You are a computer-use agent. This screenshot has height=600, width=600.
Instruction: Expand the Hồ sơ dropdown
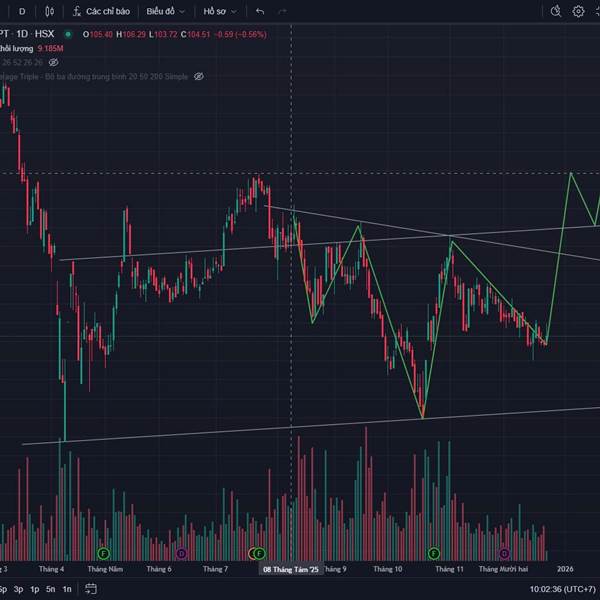[220, 11]
